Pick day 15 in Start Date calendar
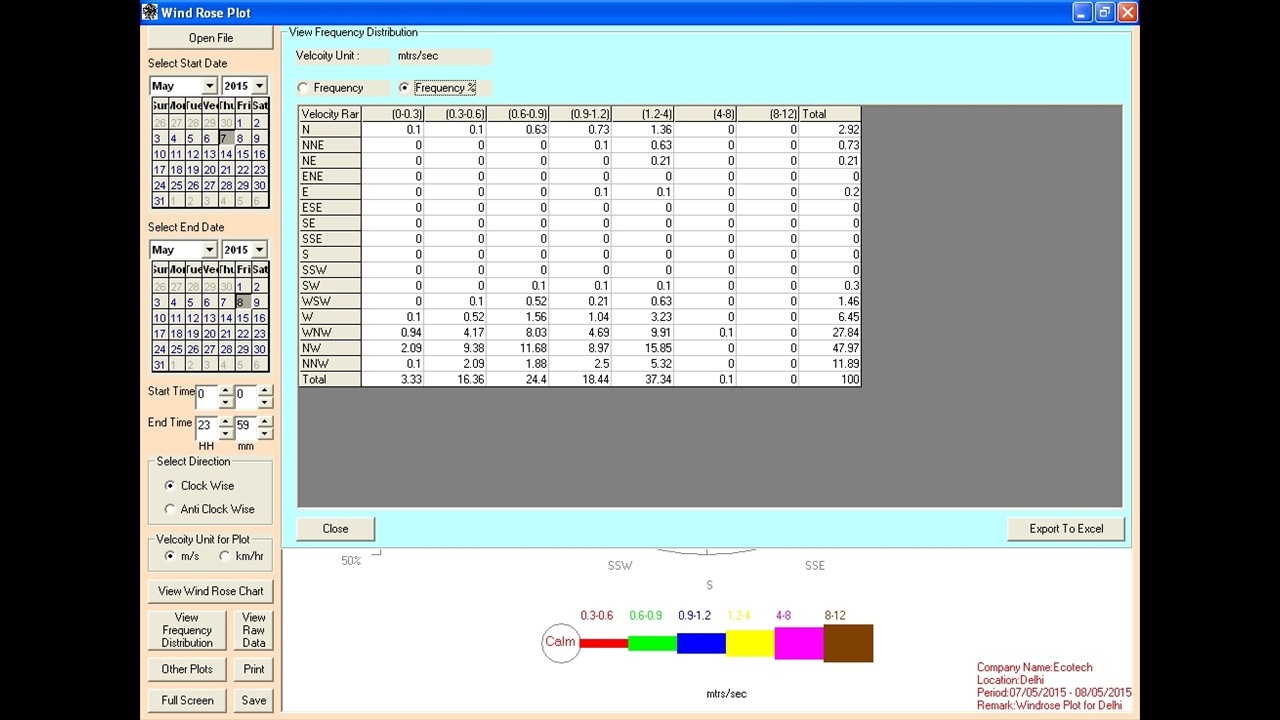The width and height of the screenshot is (1280, 720). click(242, 154)
